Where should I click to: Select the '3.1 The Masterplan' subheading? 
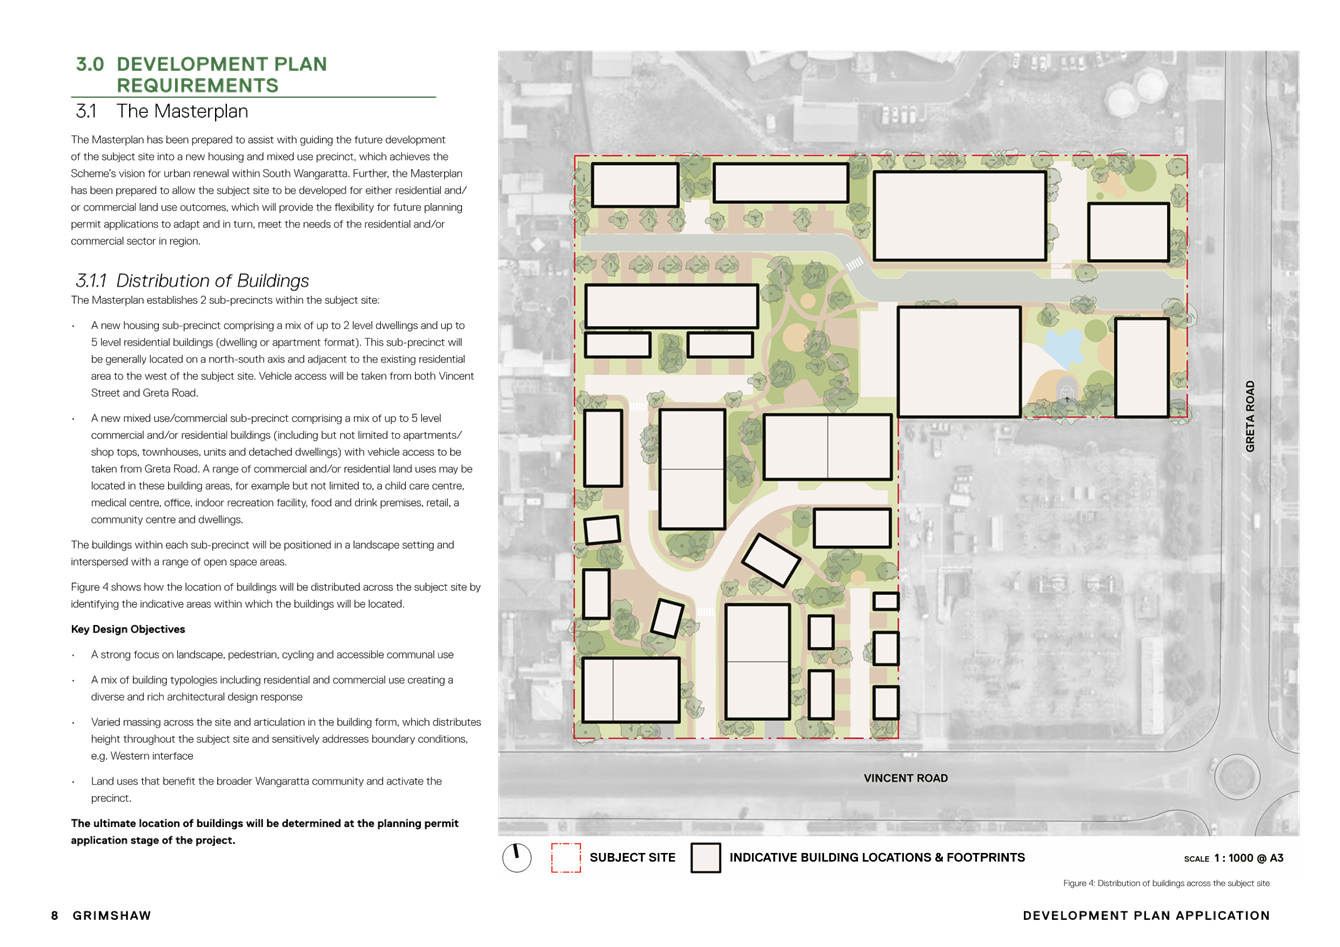coord(162,111)
